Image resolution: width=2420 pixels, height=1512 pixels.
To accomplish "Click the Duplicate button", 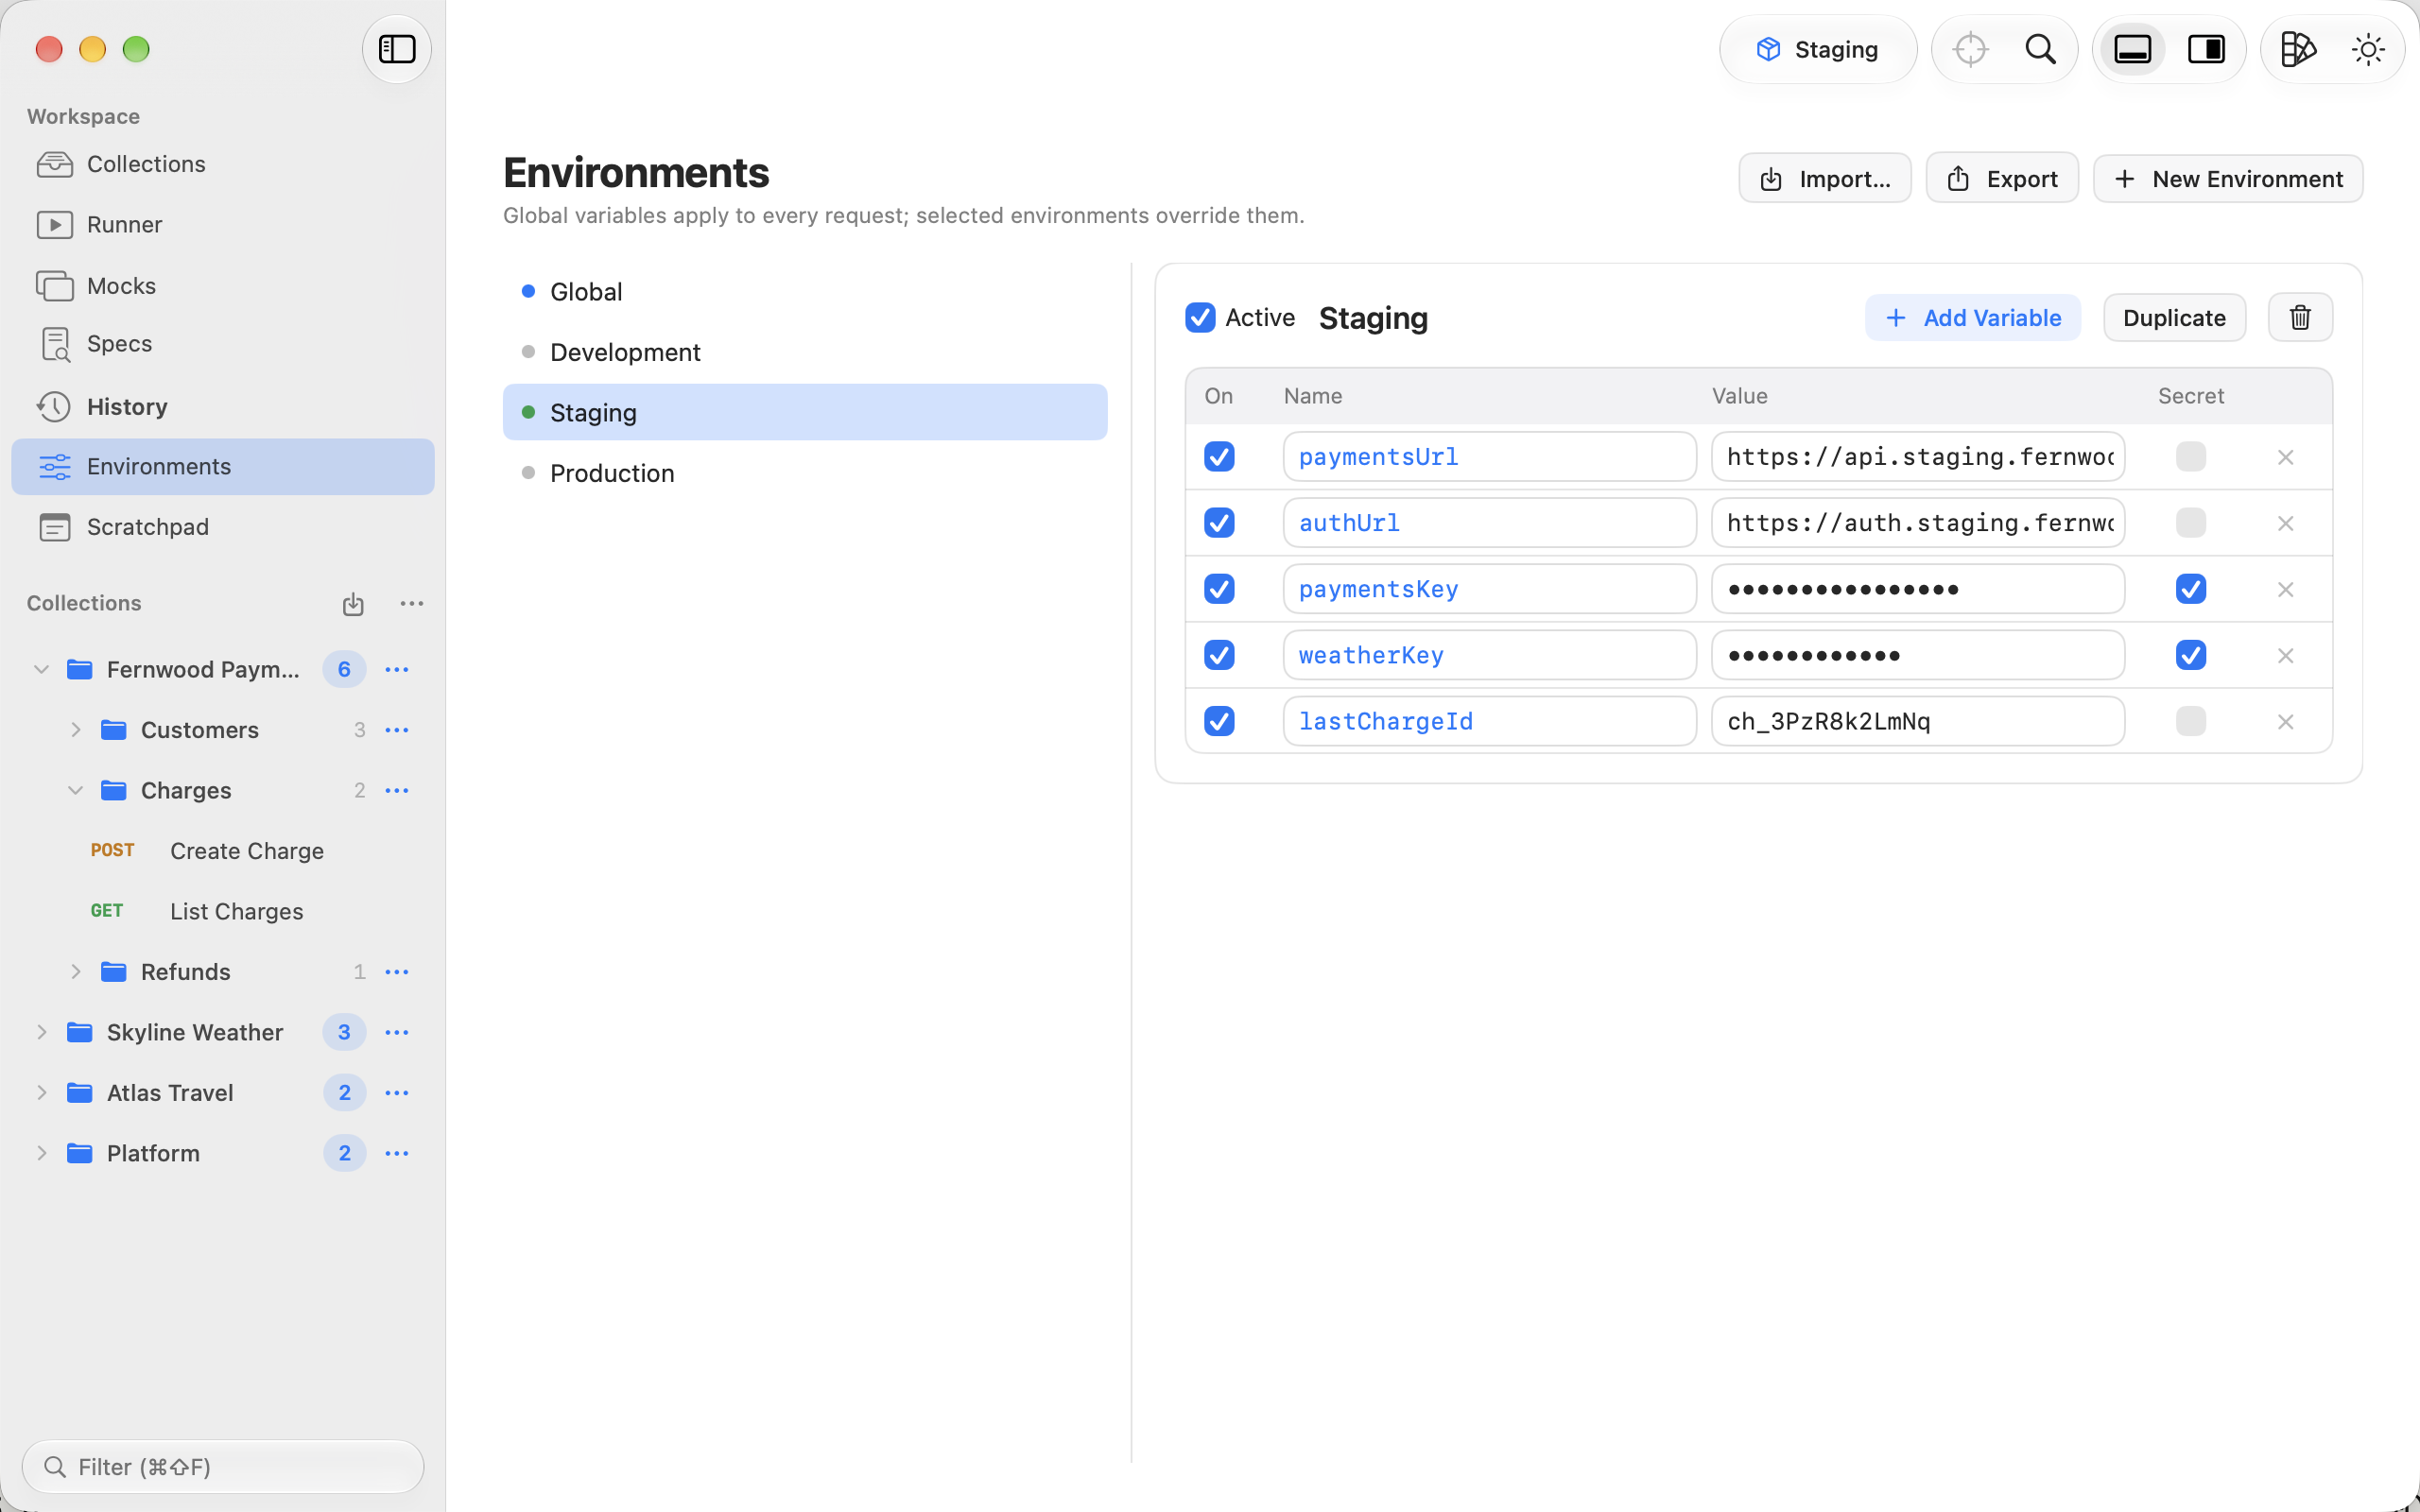I will (2174, 317).
